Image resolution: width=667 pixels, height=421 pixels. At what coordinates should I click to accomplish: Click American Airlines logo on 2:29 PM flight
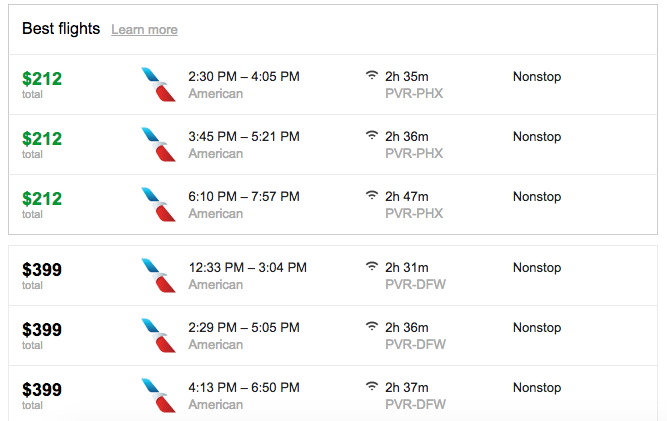click(x=158, y=335)
